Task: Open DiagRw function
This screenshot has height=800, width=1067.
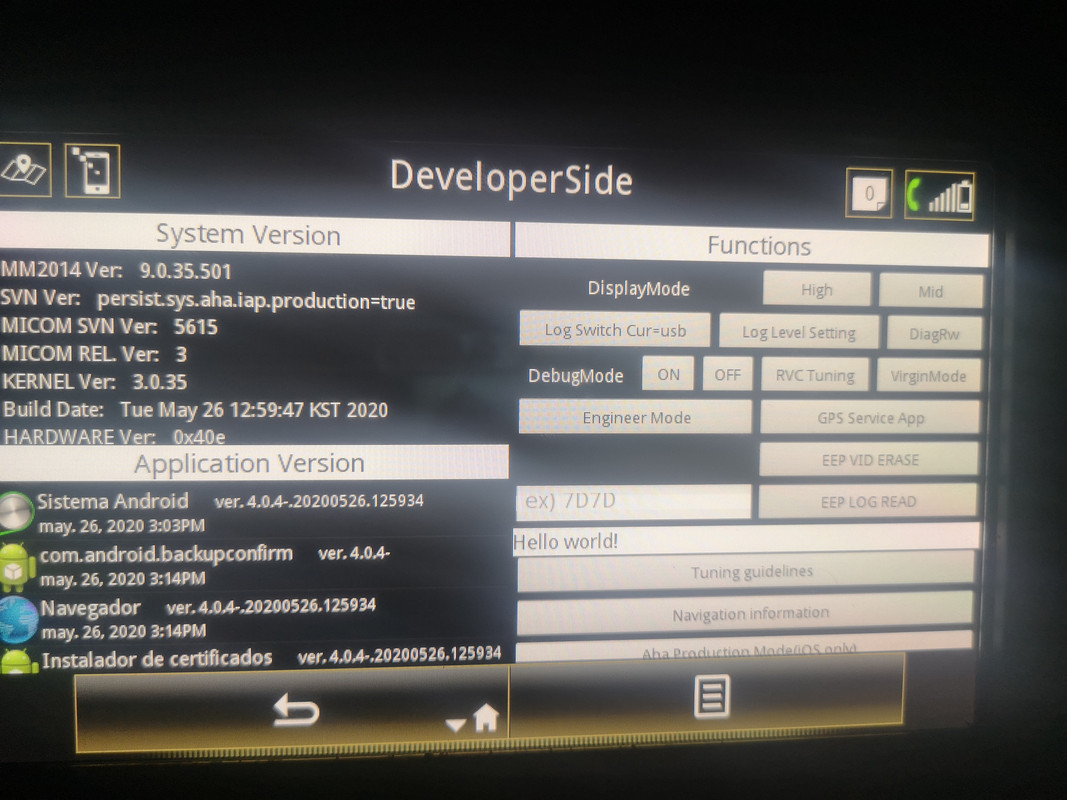Action: coord(934,334)
